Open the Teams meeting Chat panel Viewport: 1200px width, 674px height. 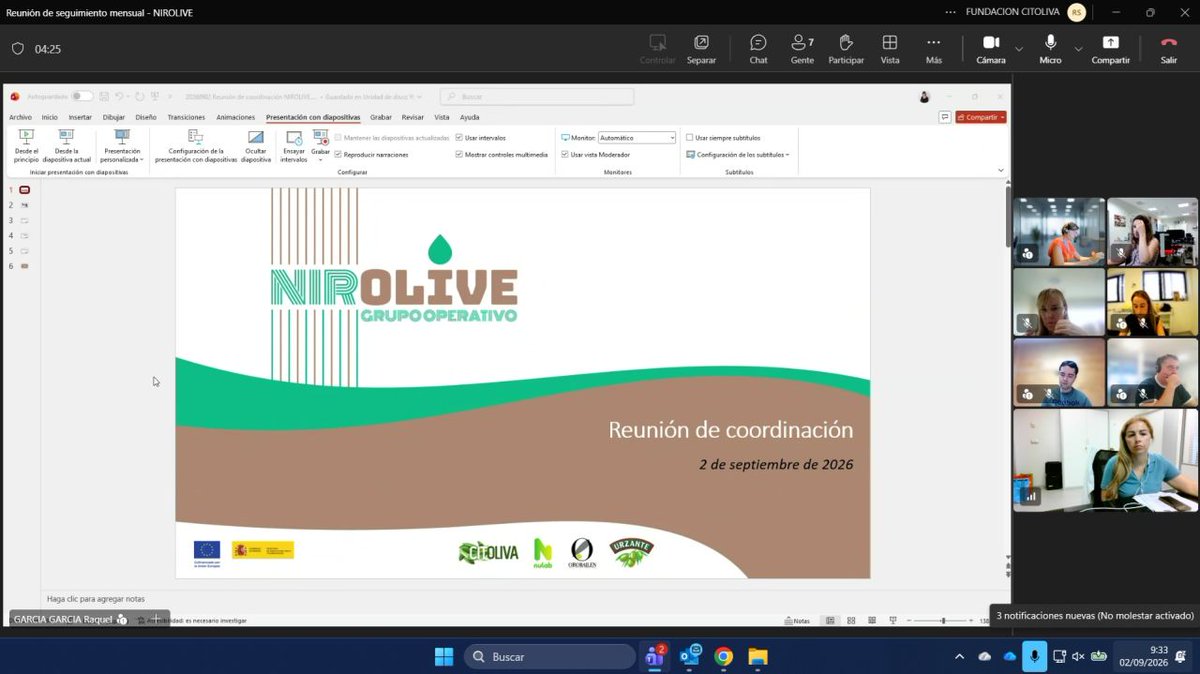tap(758, 49)
